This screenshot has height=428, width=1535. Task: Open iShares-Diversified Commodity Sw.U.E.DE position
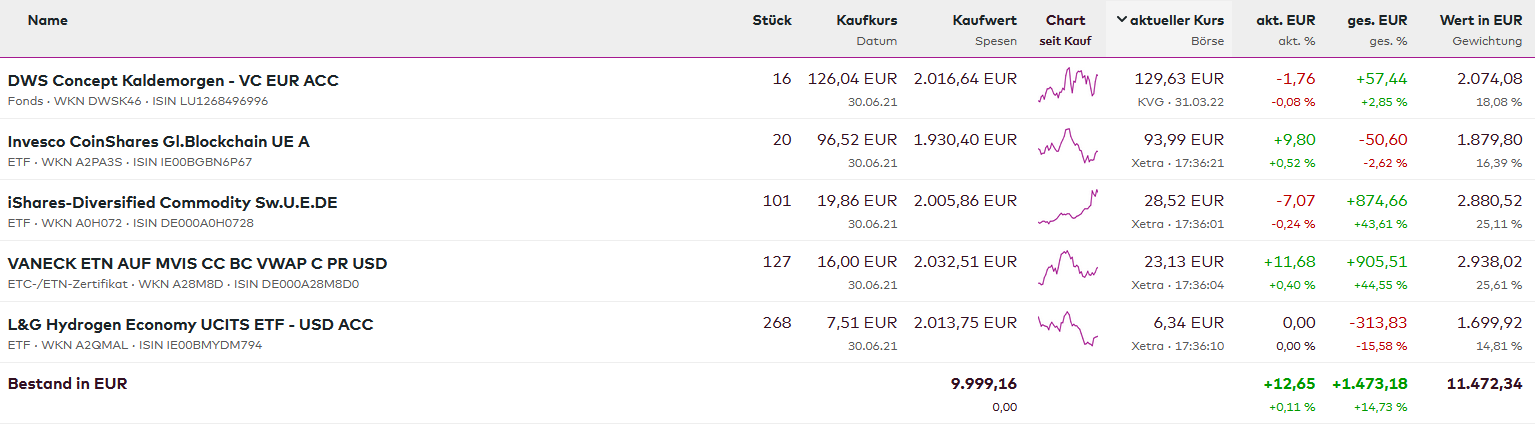[172, 202]
